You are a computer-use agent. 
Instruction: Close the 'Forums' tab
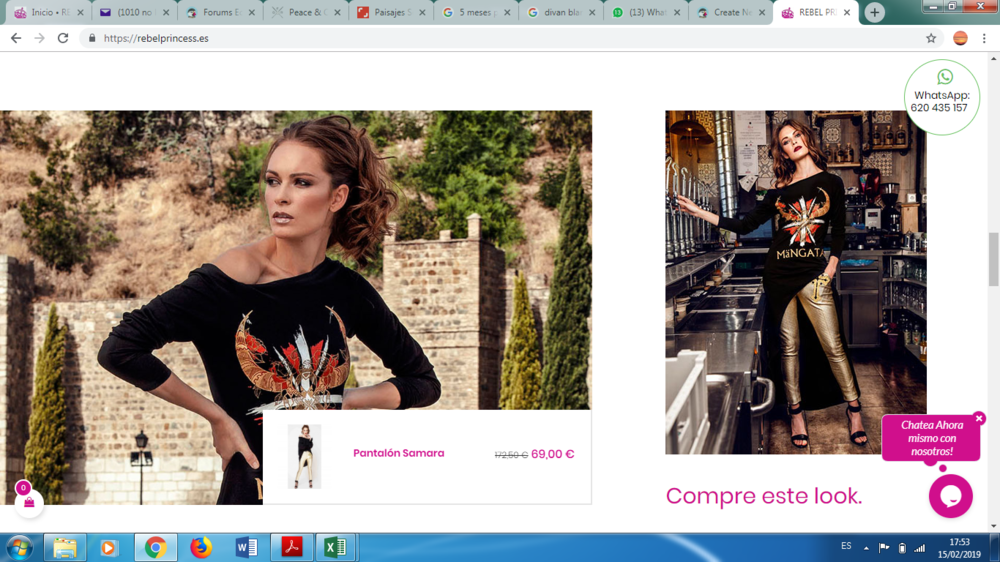(x=251, y=12)
